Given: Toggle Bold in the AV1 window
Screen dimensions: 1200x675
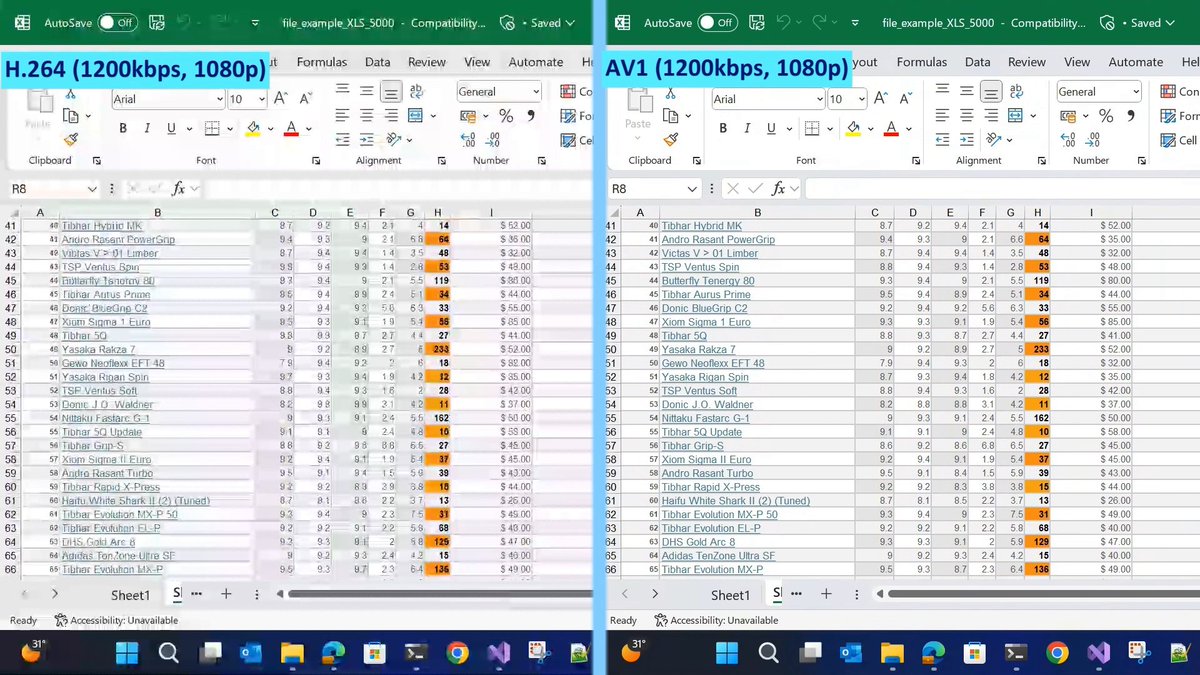Looking at the screenshot, I should point(723,129).
